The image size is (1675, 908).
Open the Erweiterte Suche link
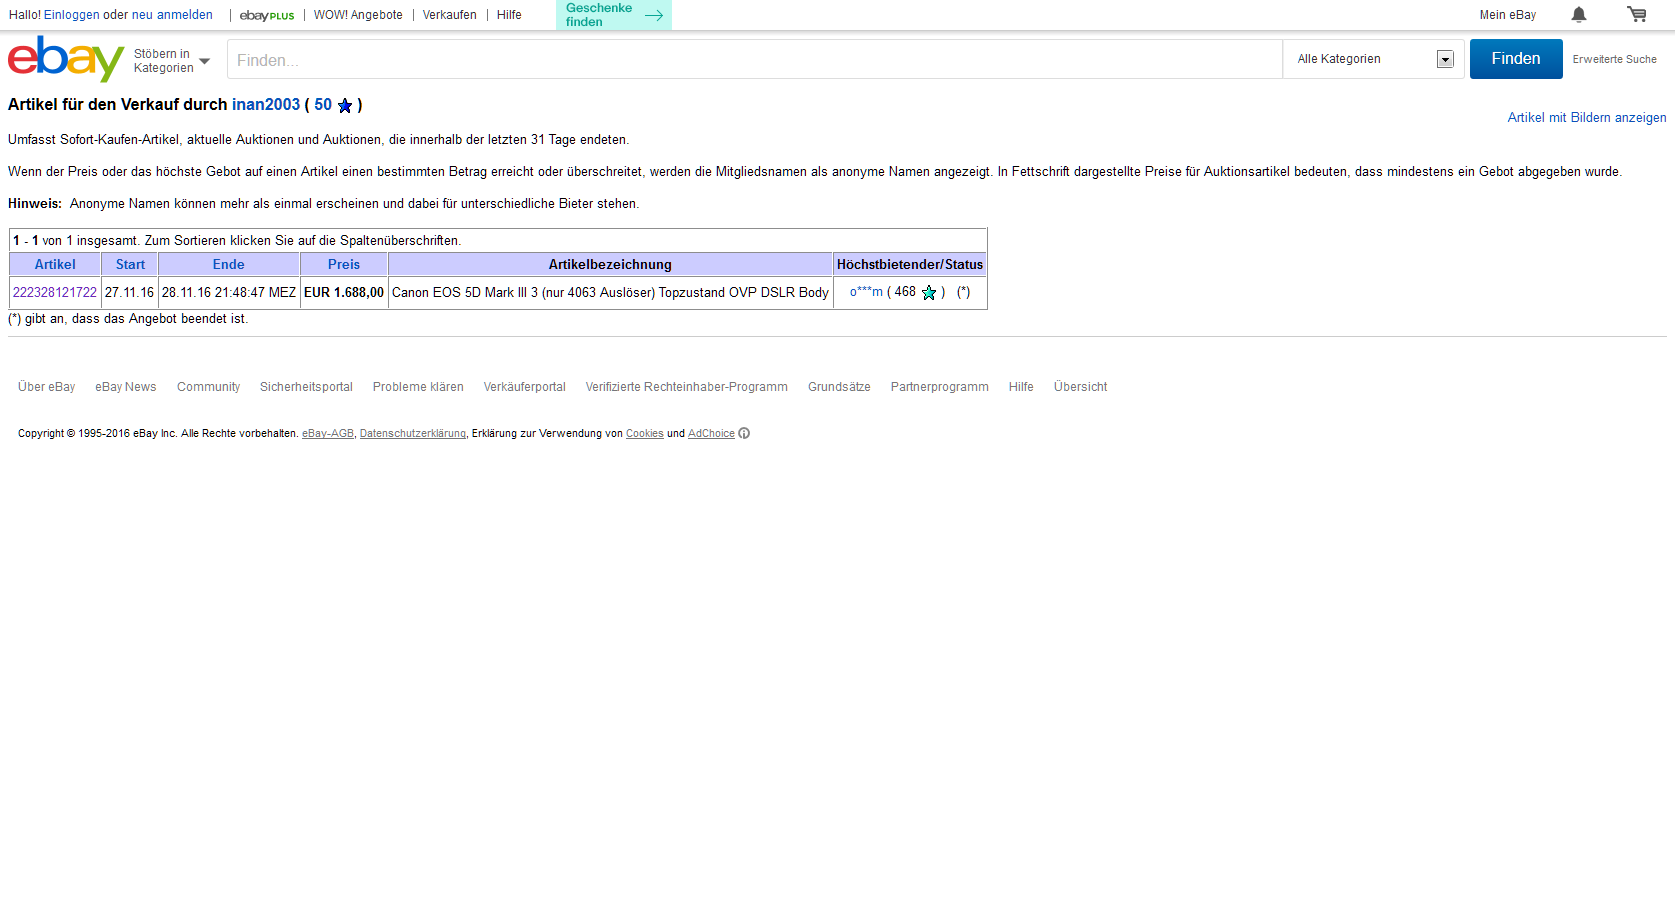(x=1614, y=59)
